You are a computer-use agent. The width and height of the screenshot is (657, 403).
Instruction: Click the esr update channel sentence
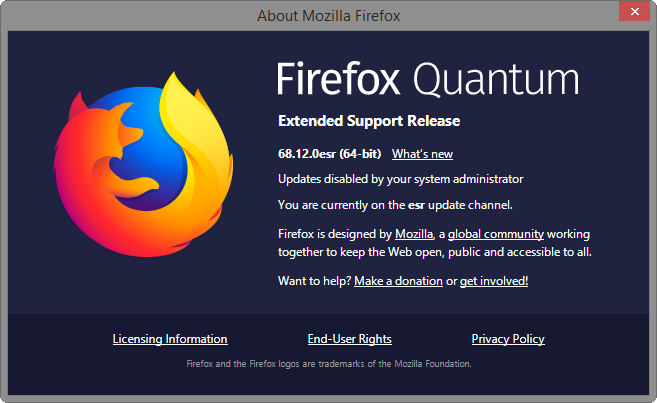click(x=395, y=205)
